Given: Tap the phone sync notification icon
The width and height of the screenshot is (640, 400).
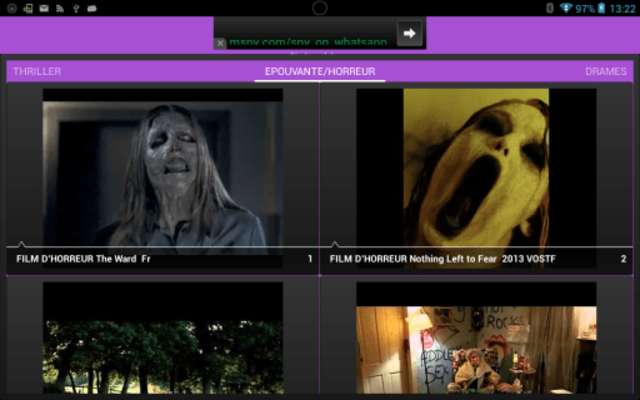Looking at the screenshot, I should 28,8.
